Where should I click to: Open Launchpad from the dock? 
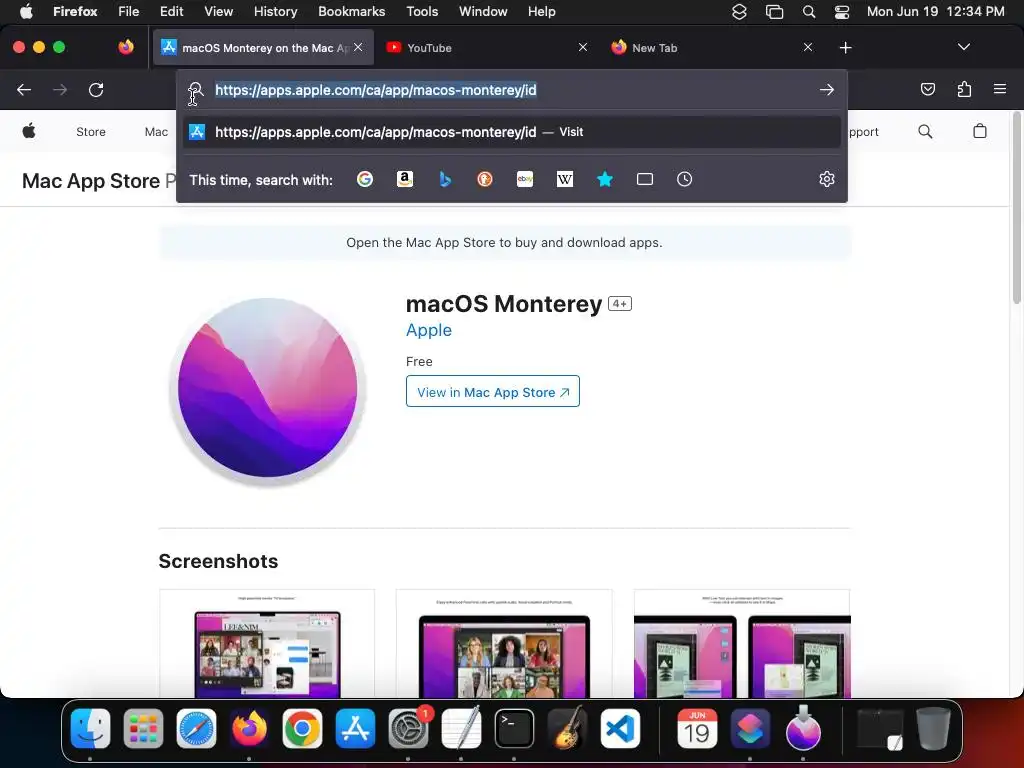click(x=143, y=728)
